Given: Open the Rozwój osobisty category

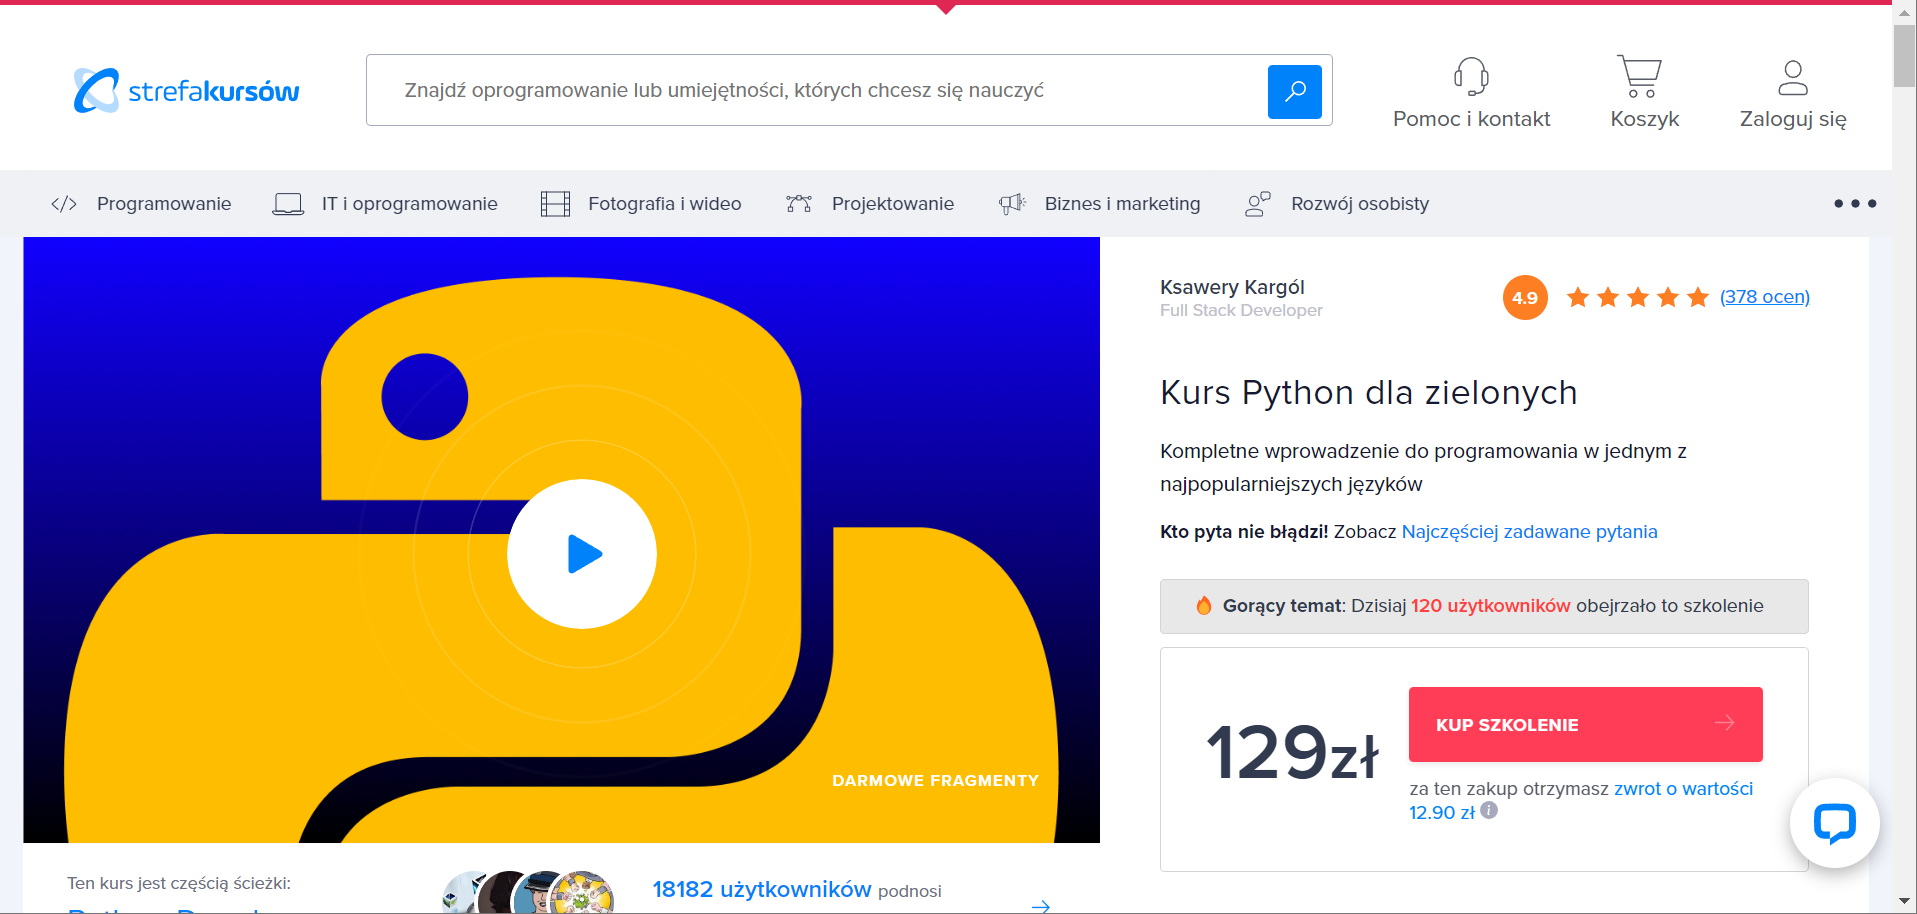Looking at the screenshot, I should tap(1359, 204).
